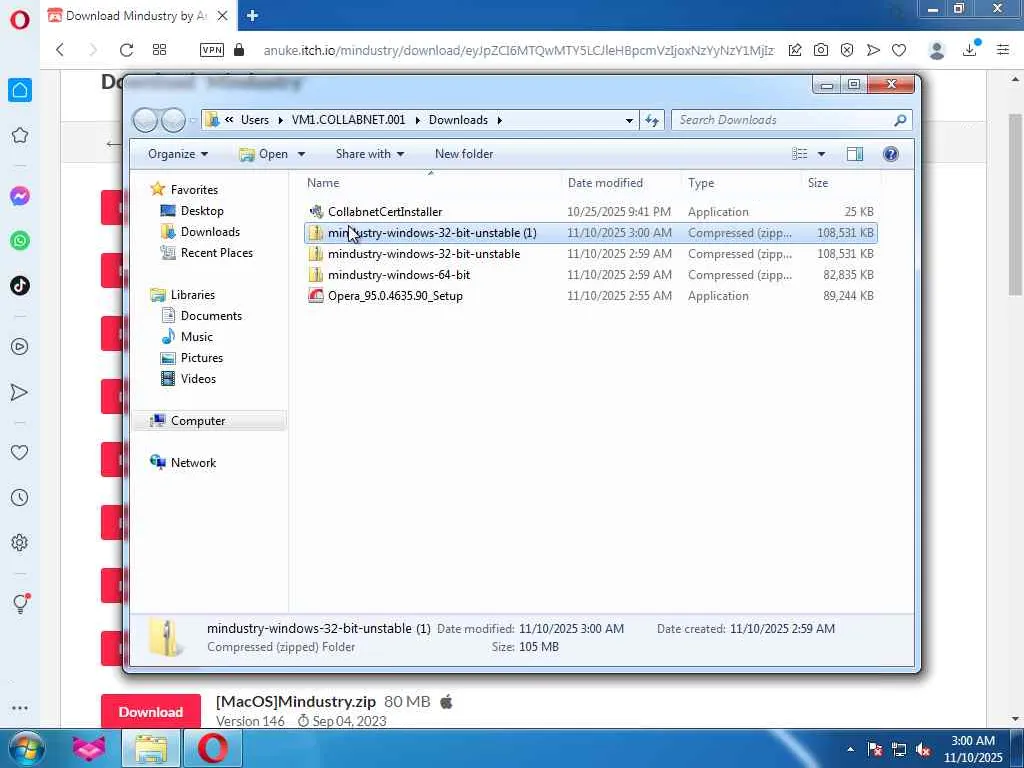Open the Share with dropdown

[370, 154]
